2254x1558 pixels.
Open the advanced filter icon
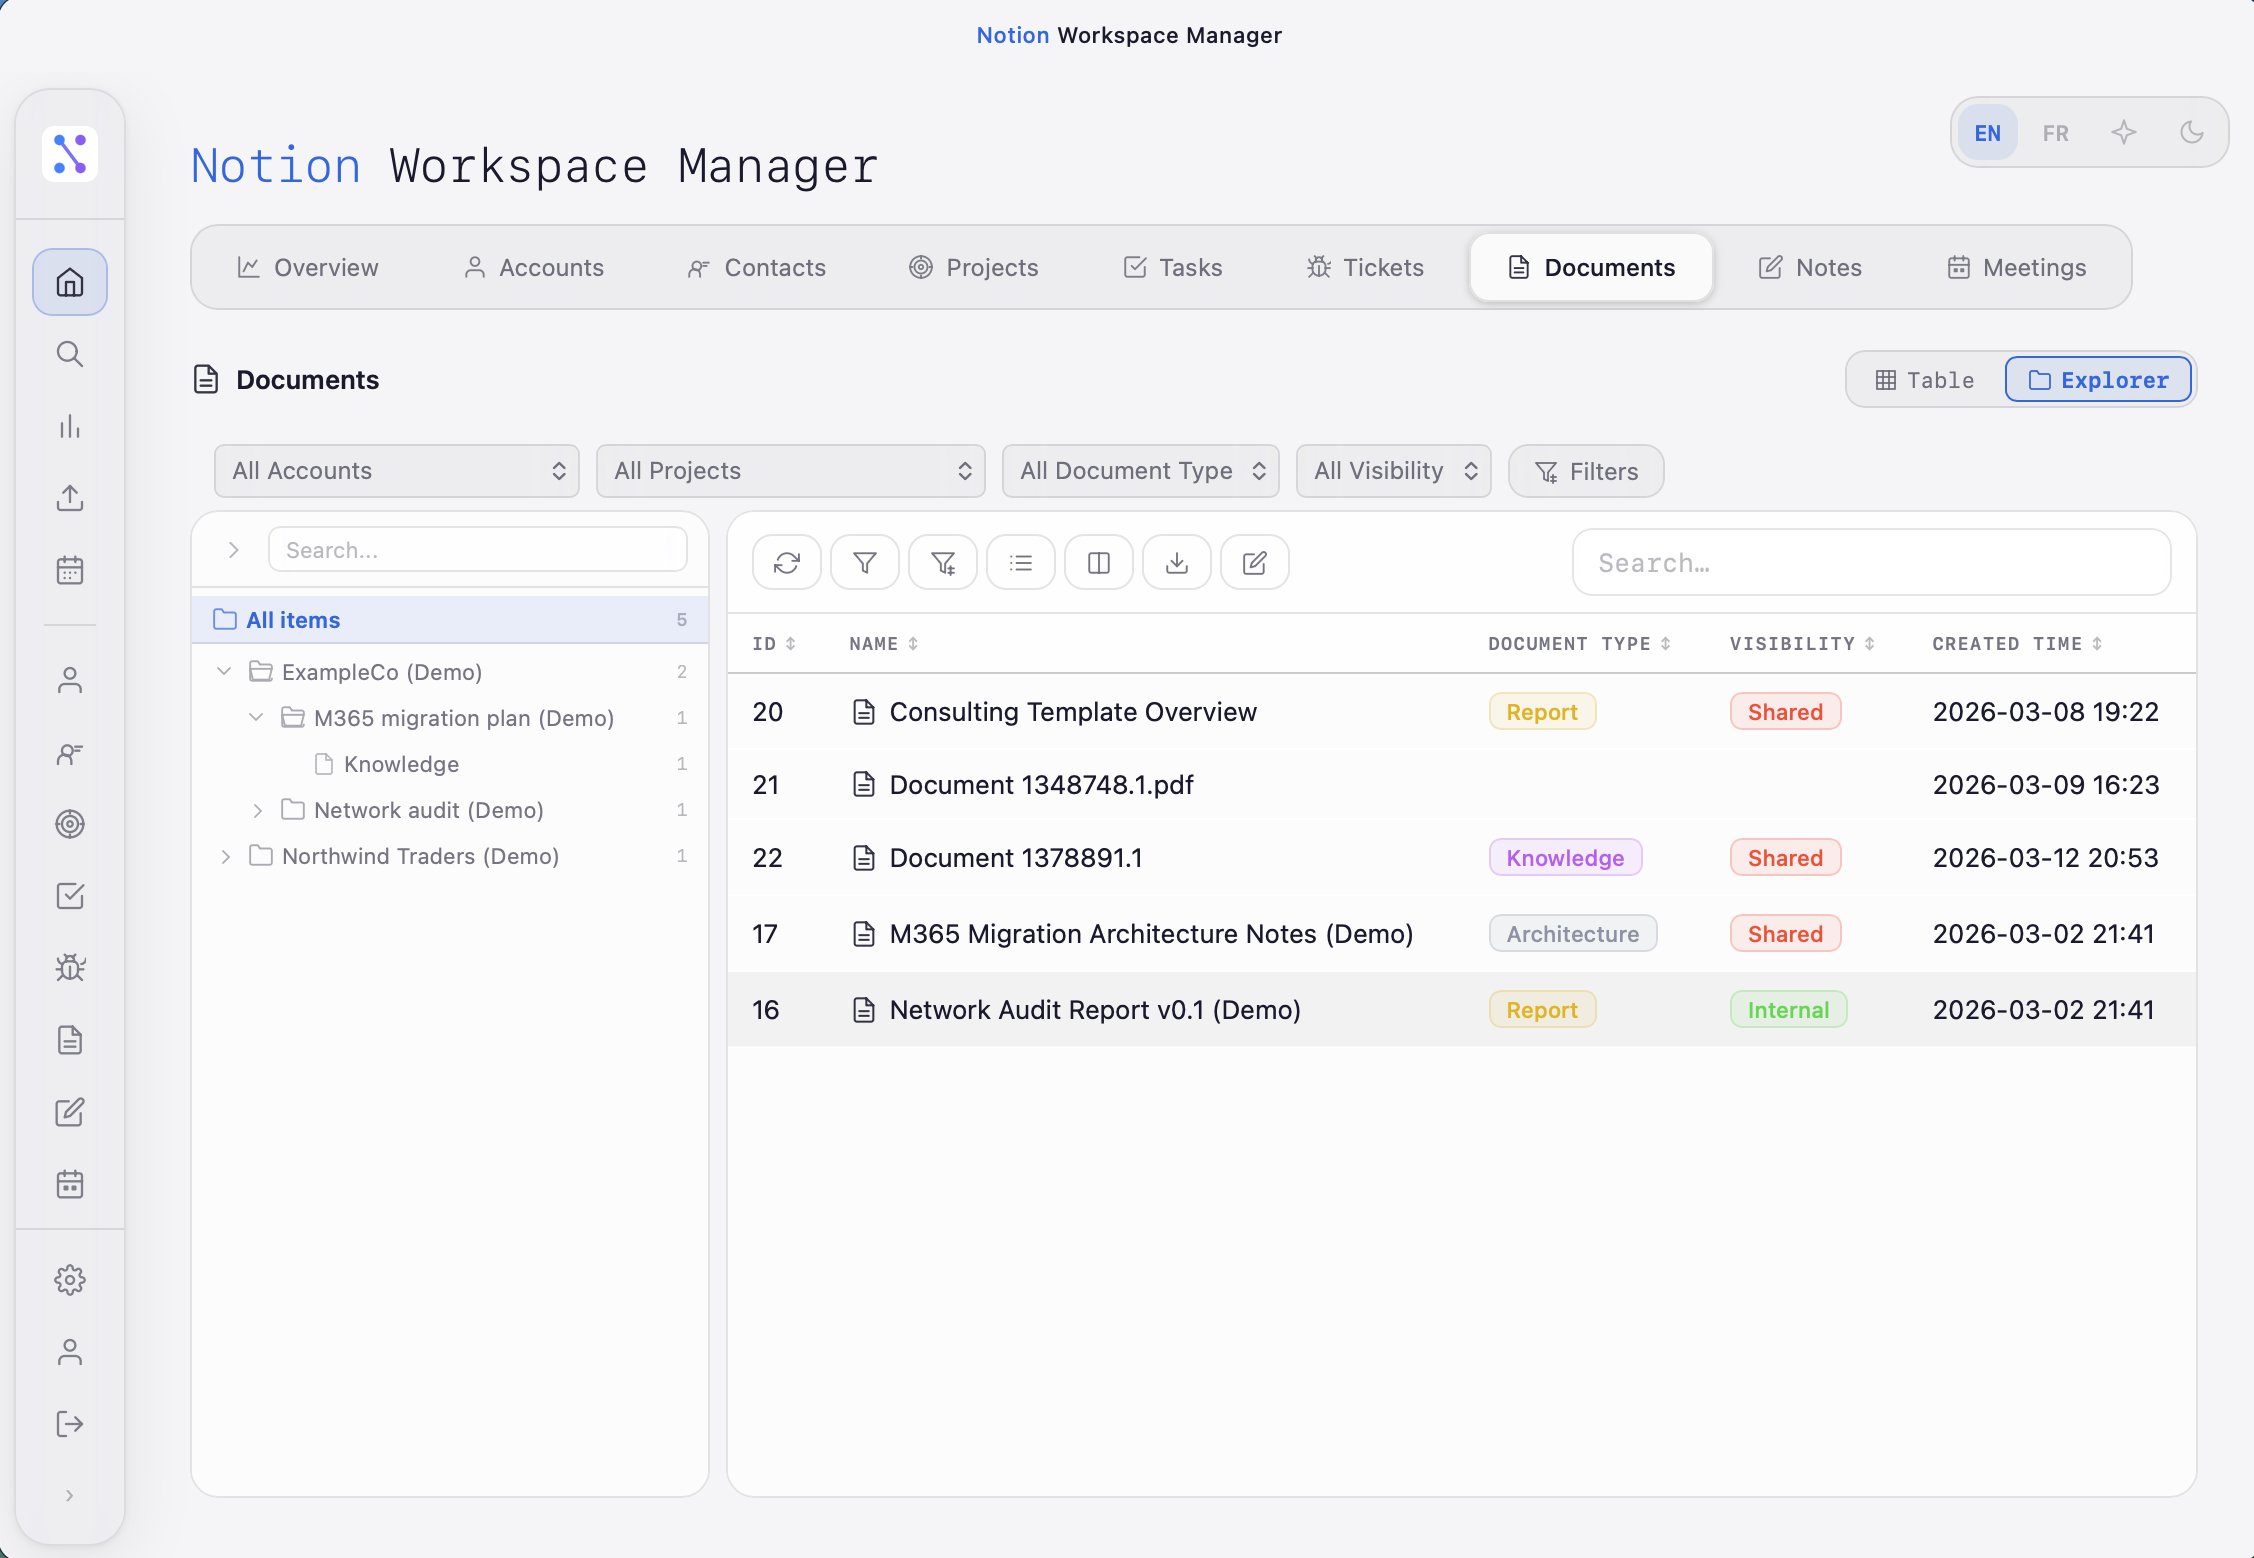point(942,562)
